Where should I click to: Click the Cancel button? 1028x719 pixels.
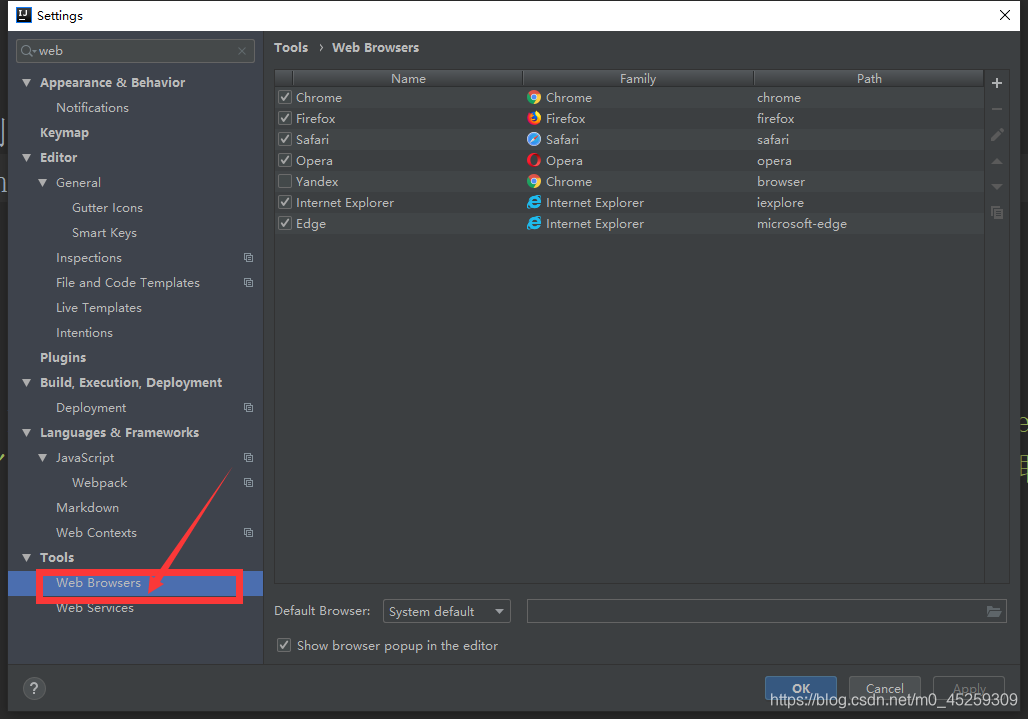884,688
